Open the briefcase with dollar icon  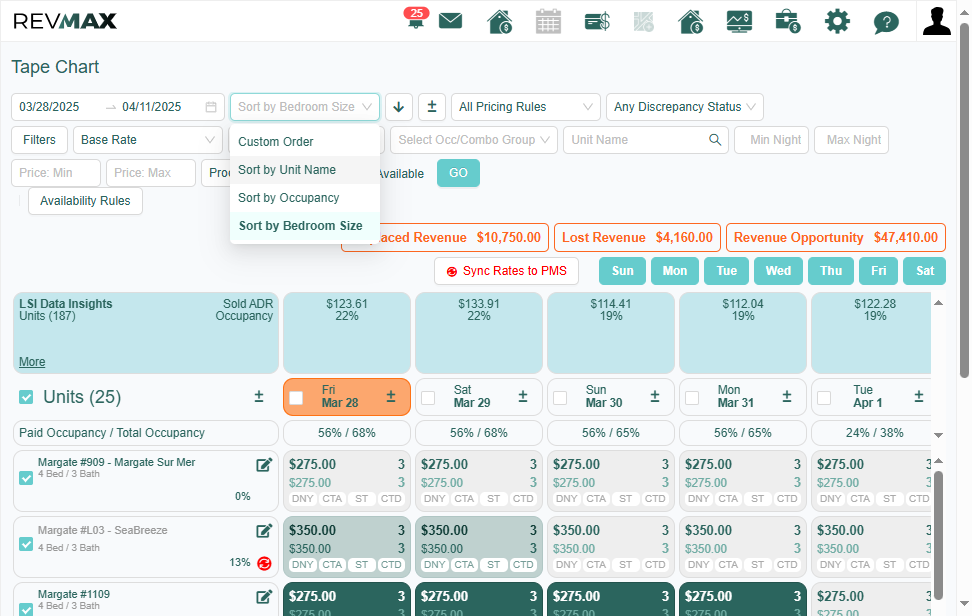(788, 21)
